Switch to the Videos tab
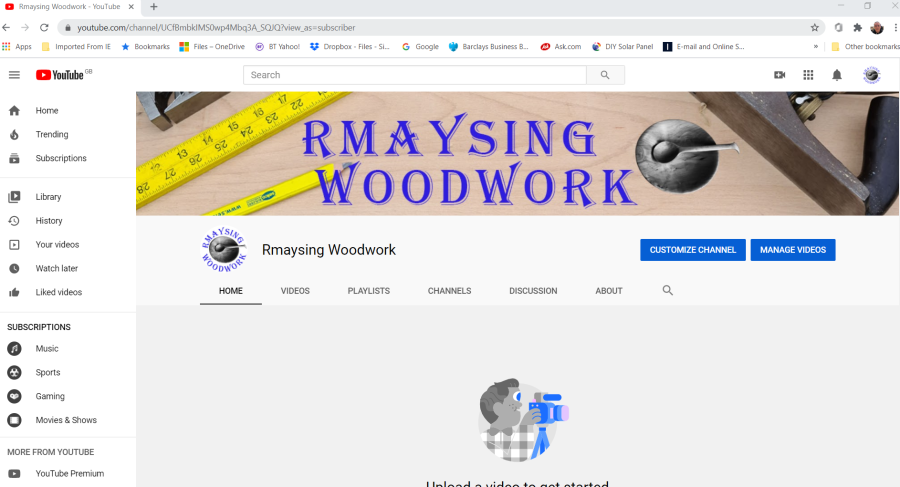Screen dimensions: 900x487 pos(295,291)
